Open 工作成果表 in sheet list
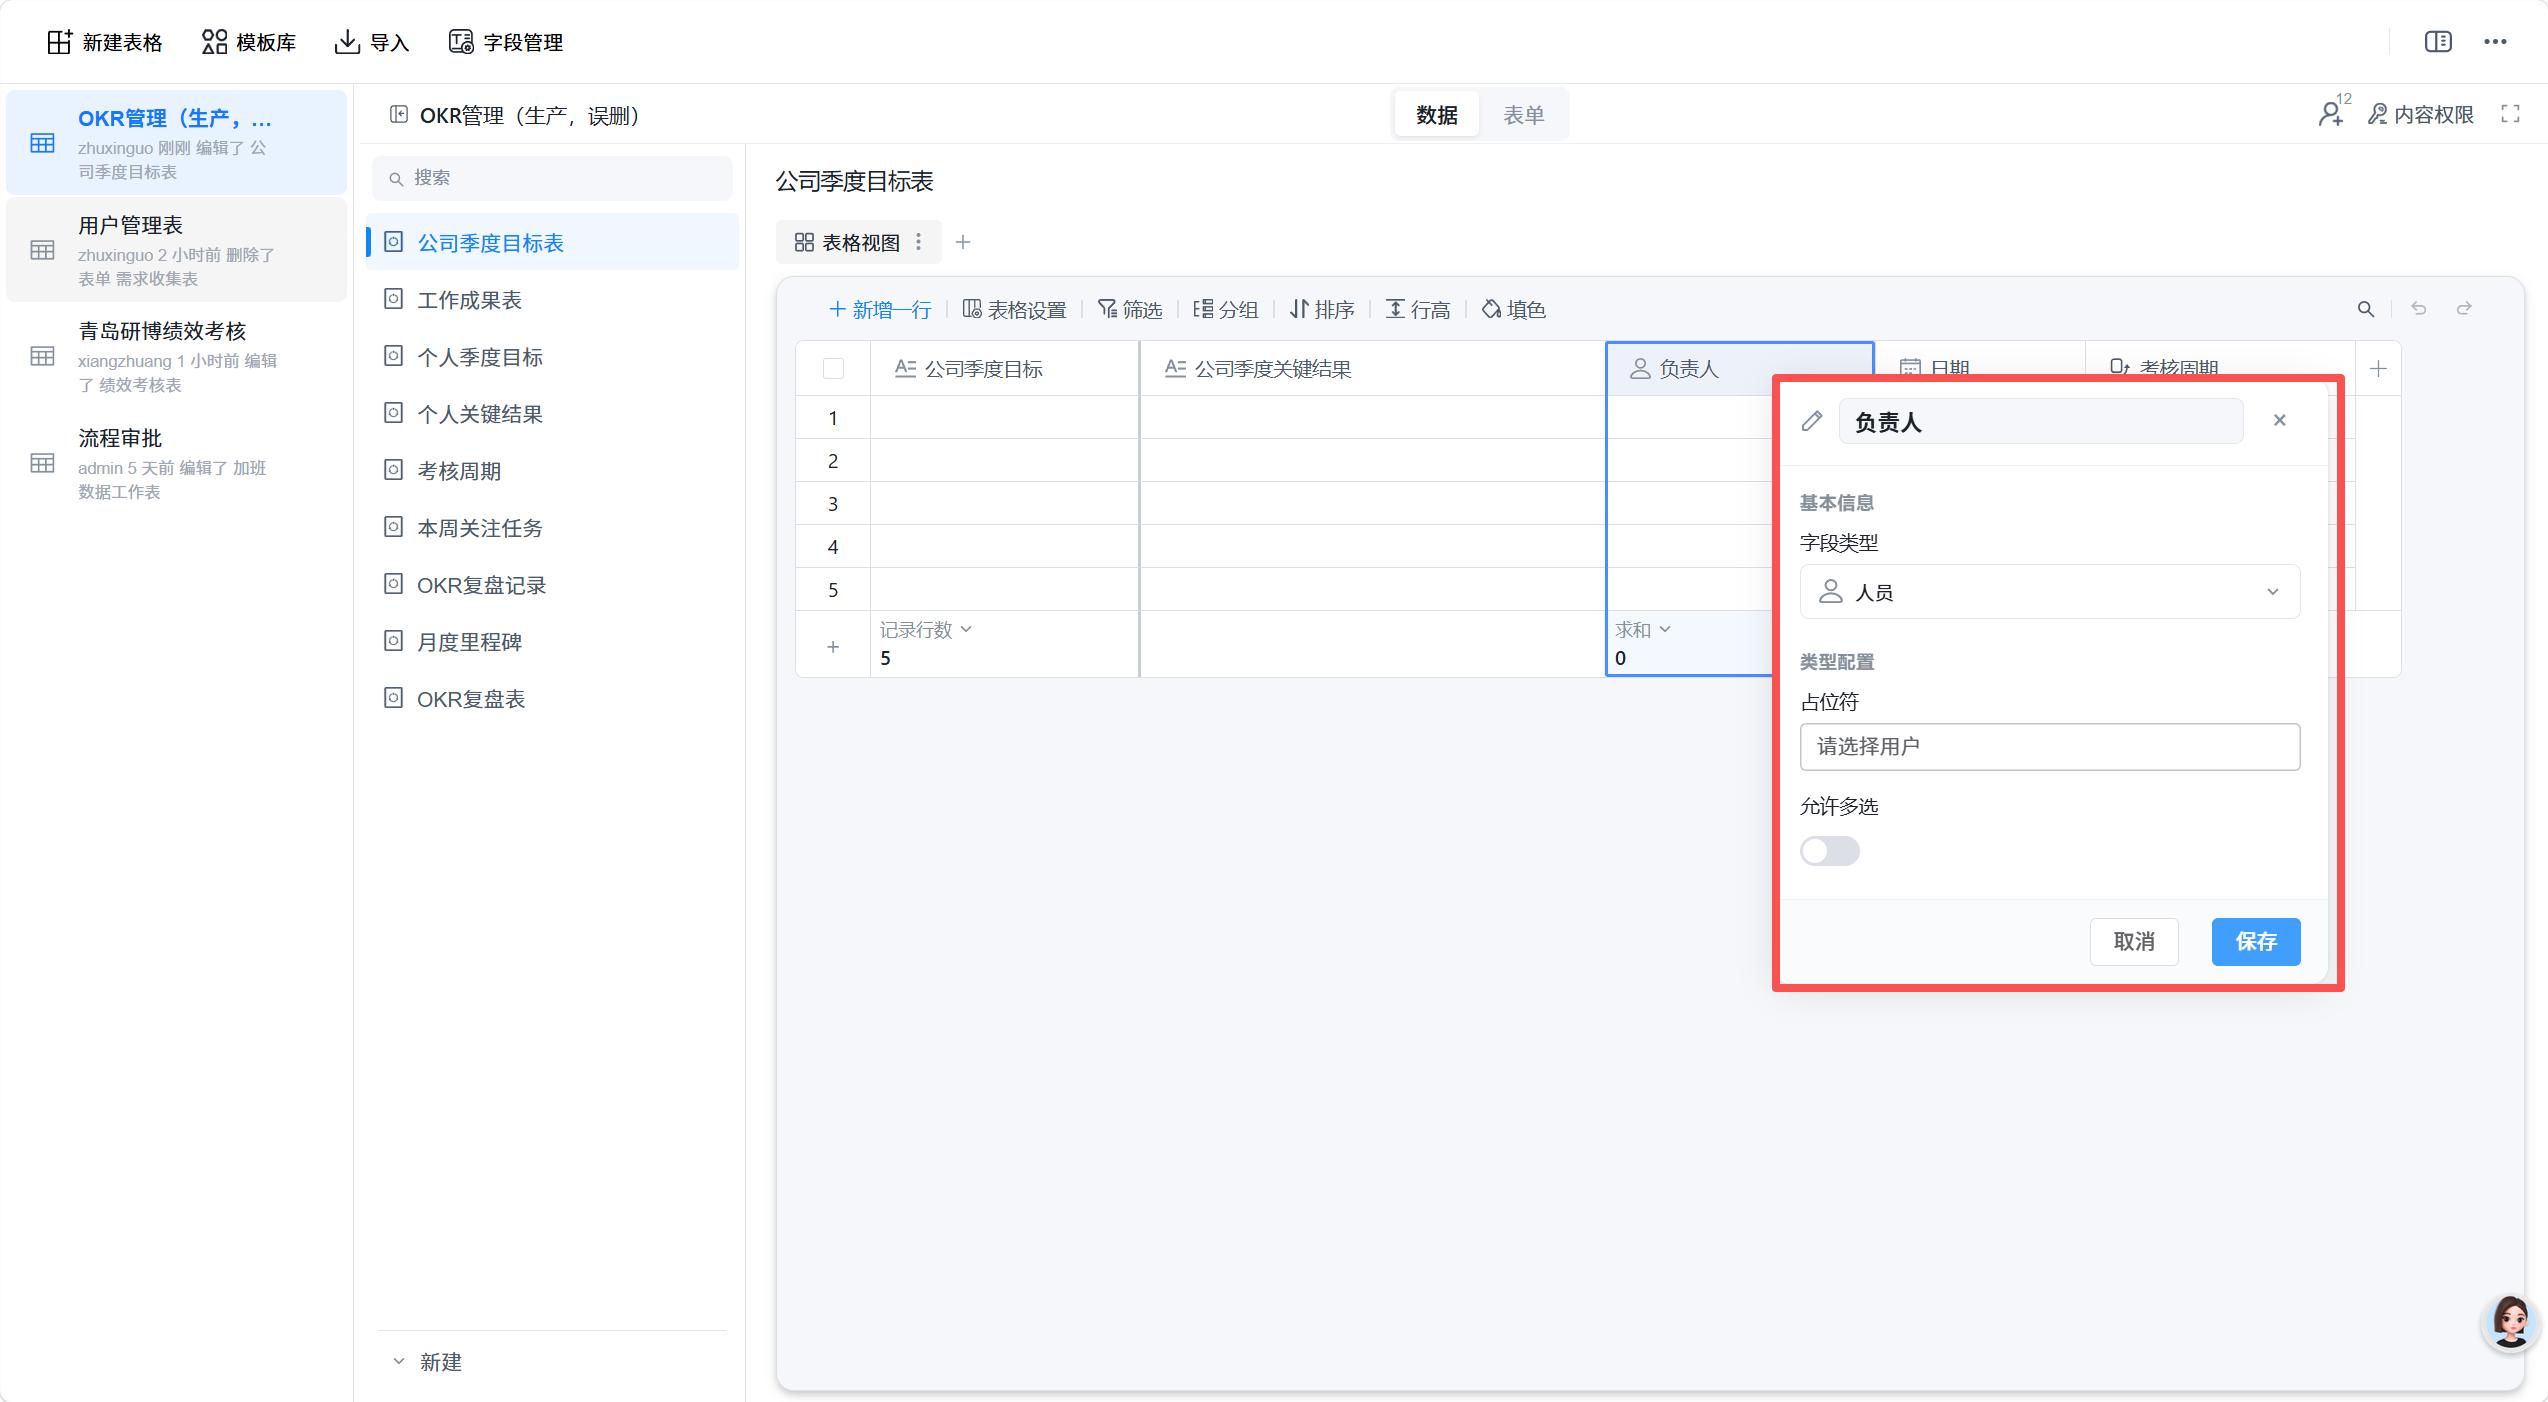2548x1402 pixels. (552, 299)
